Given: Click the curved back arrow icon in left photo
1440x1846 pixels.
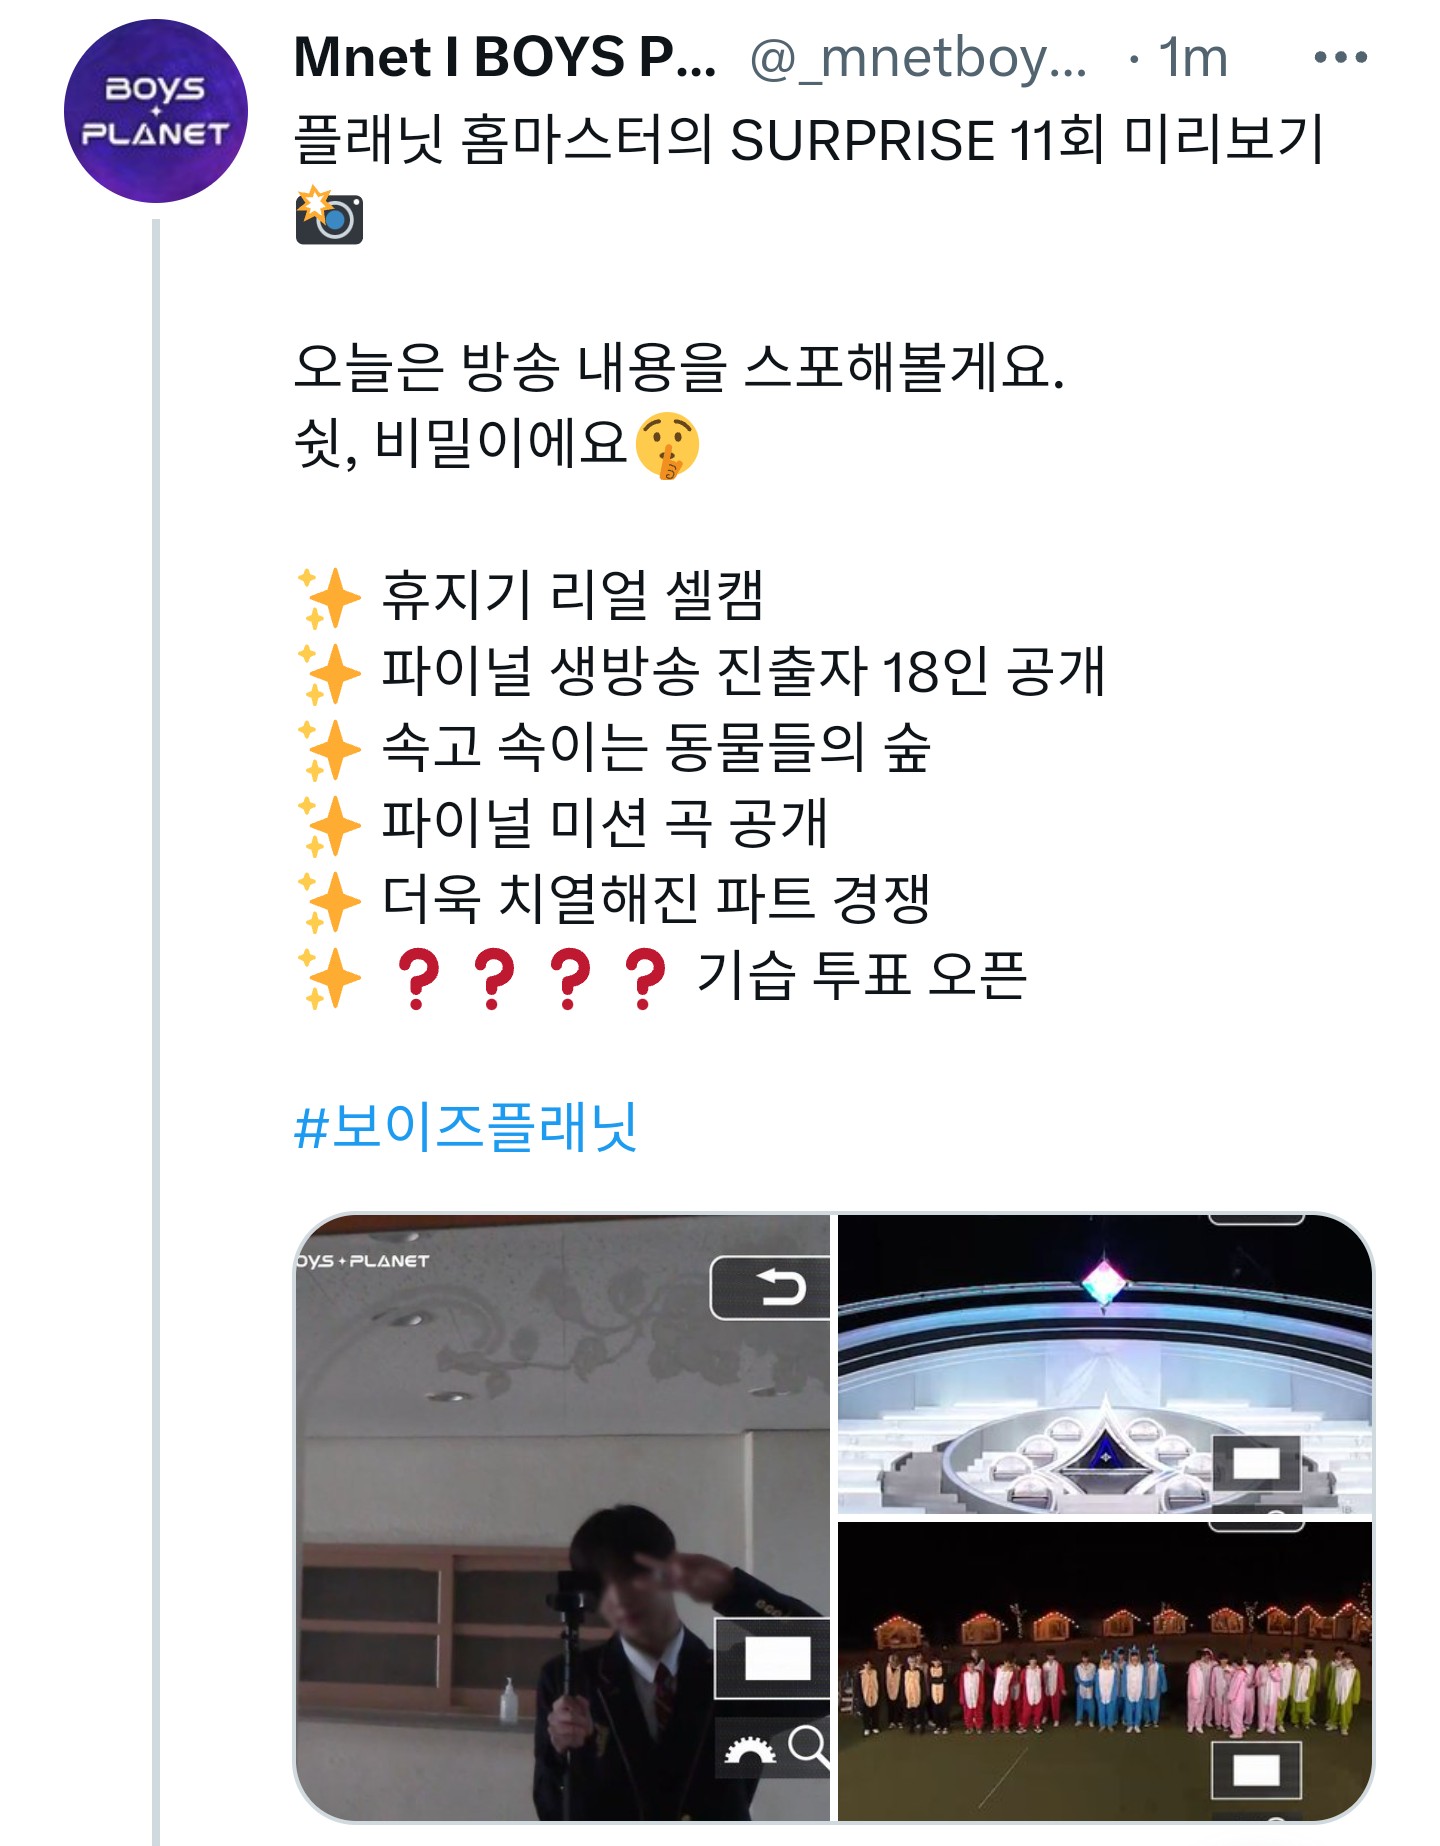Looking at the screenshot, I should [770, 1287].
